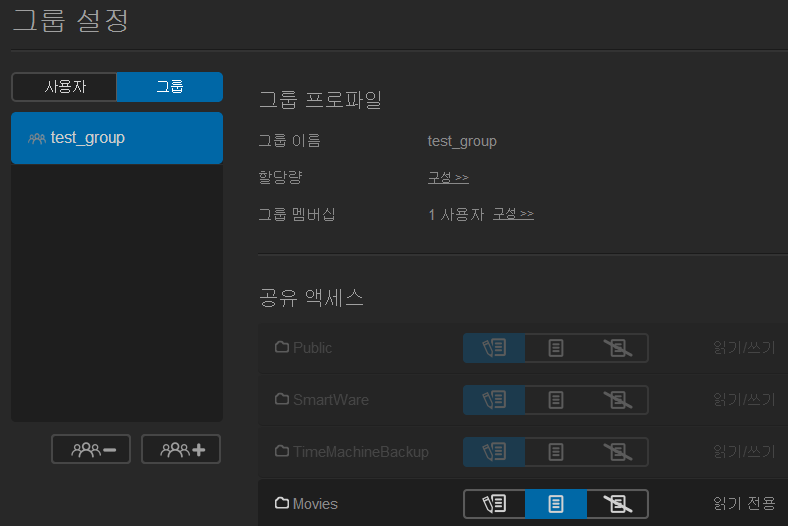Set Movies share to no access
788x526 pixels.
617,504
